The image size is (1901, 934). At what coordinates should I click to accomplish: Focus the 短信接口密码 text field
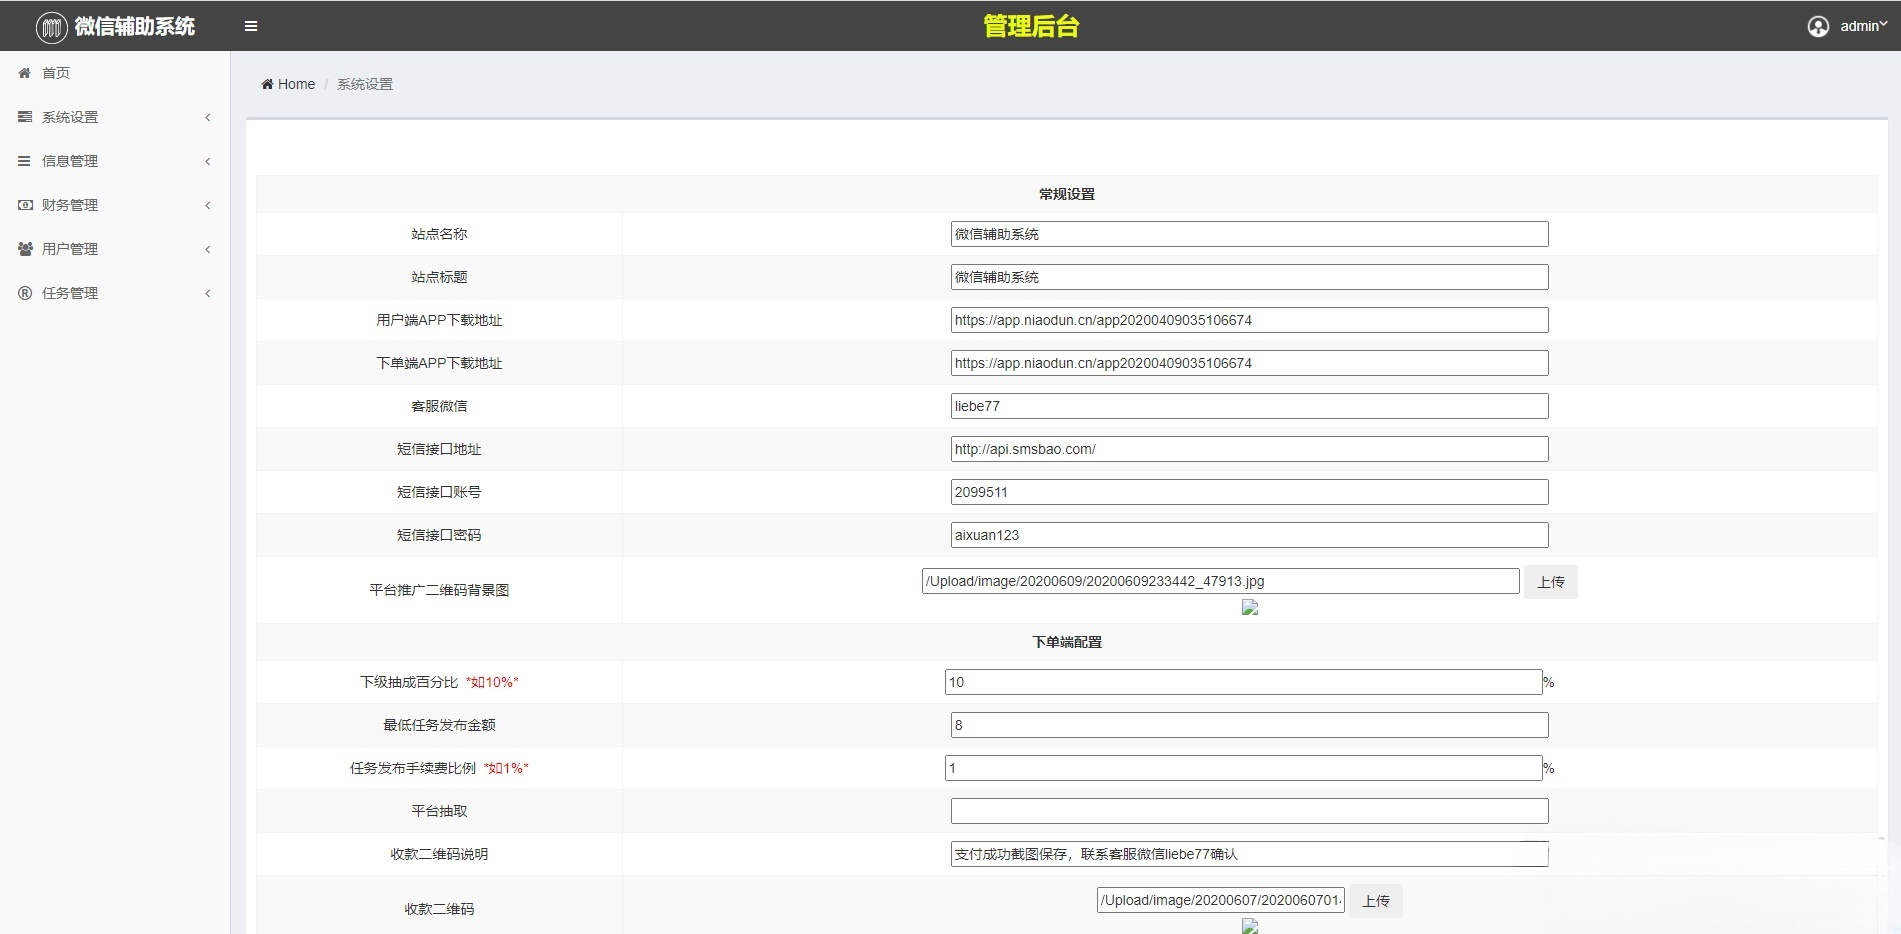1249,535
